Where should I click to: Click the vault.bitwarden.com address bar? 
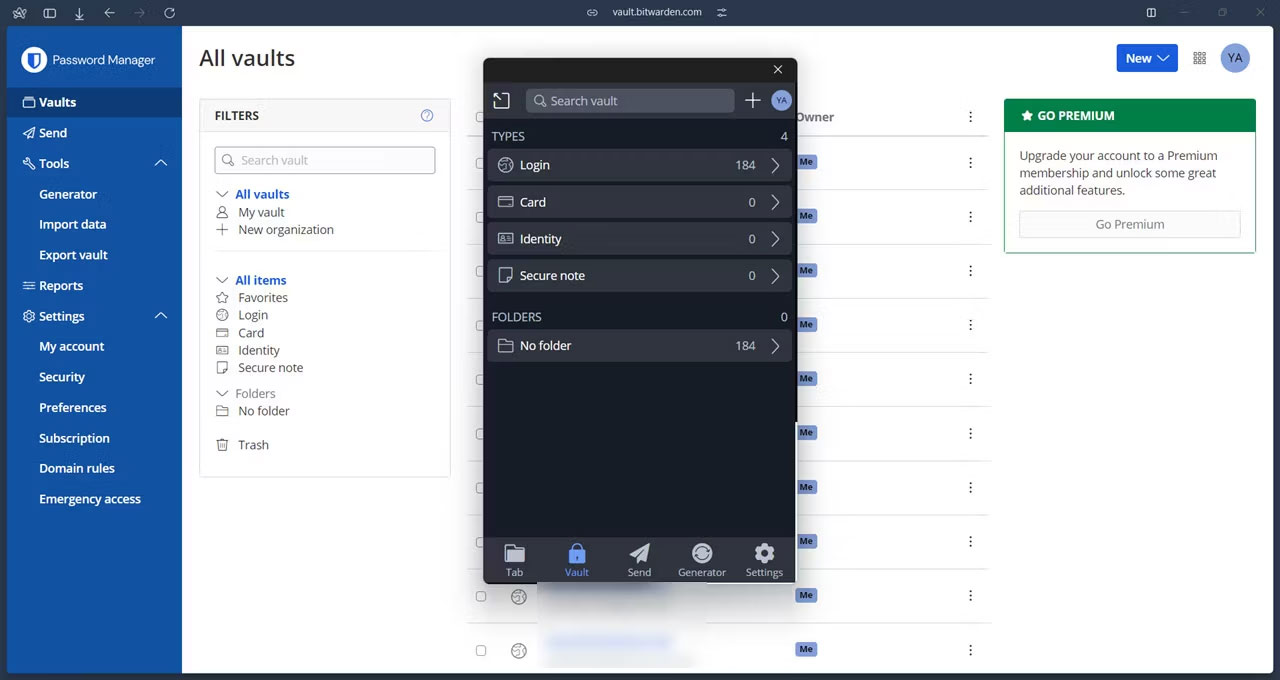click(657, 12)
